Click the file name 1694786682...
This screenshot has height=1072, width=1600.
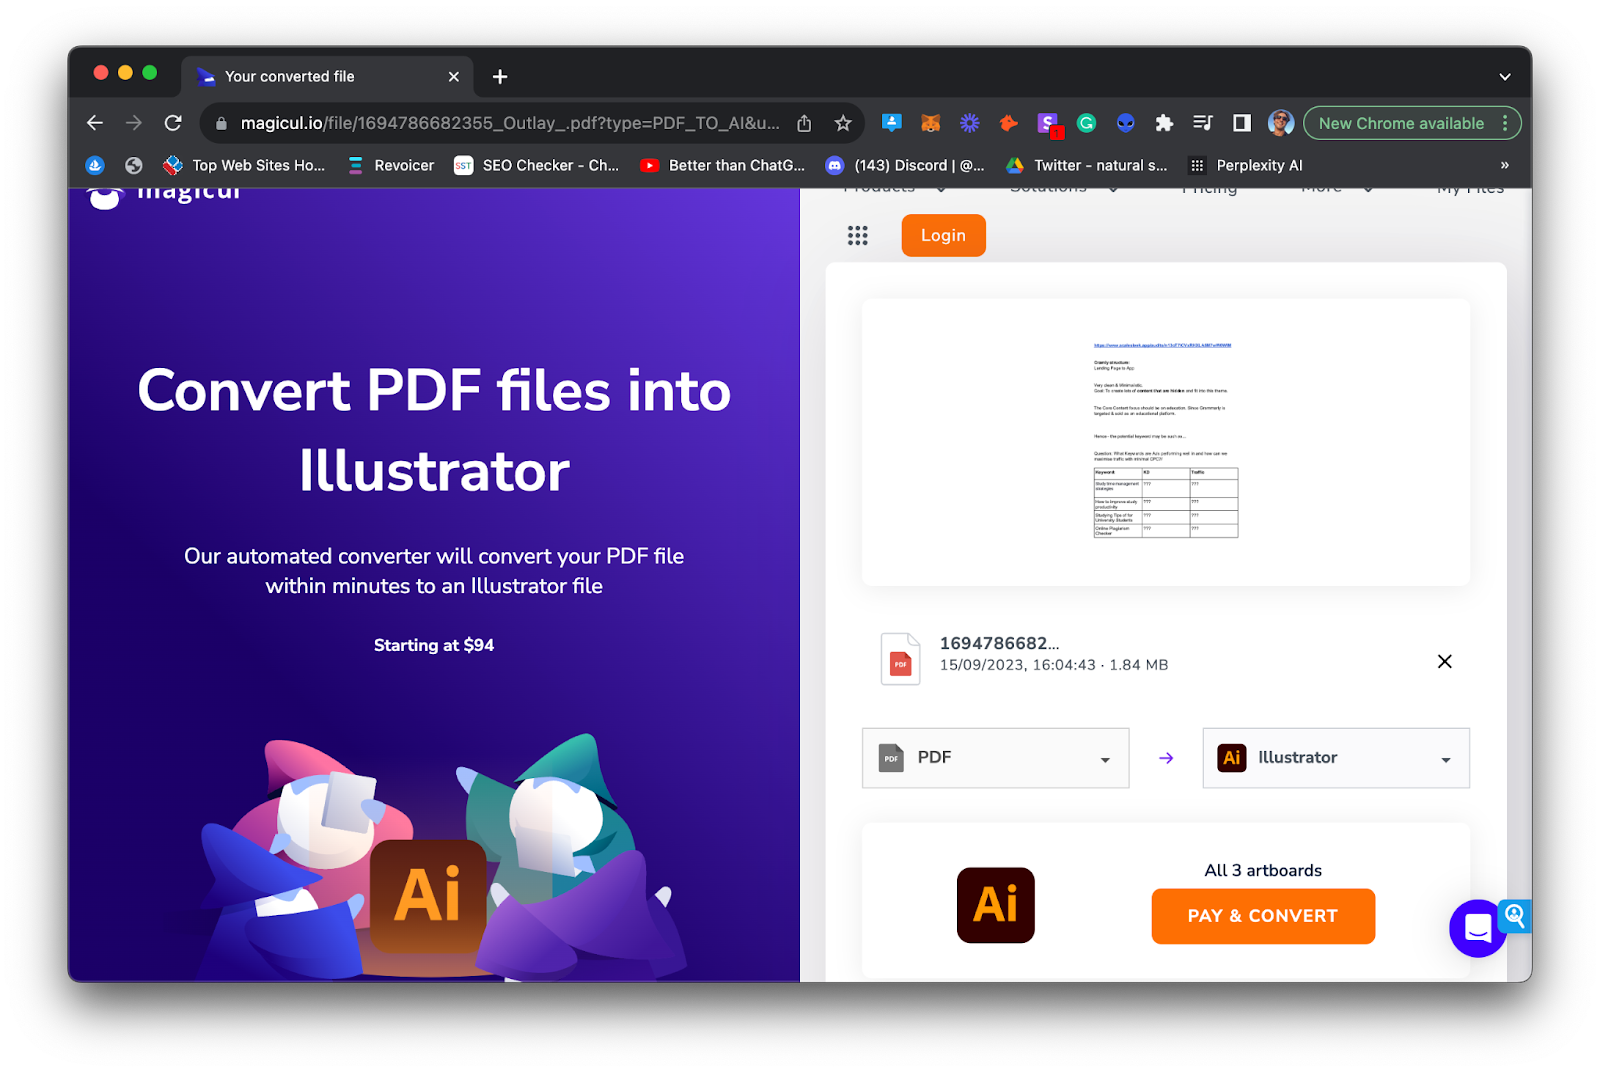point(999,643)
